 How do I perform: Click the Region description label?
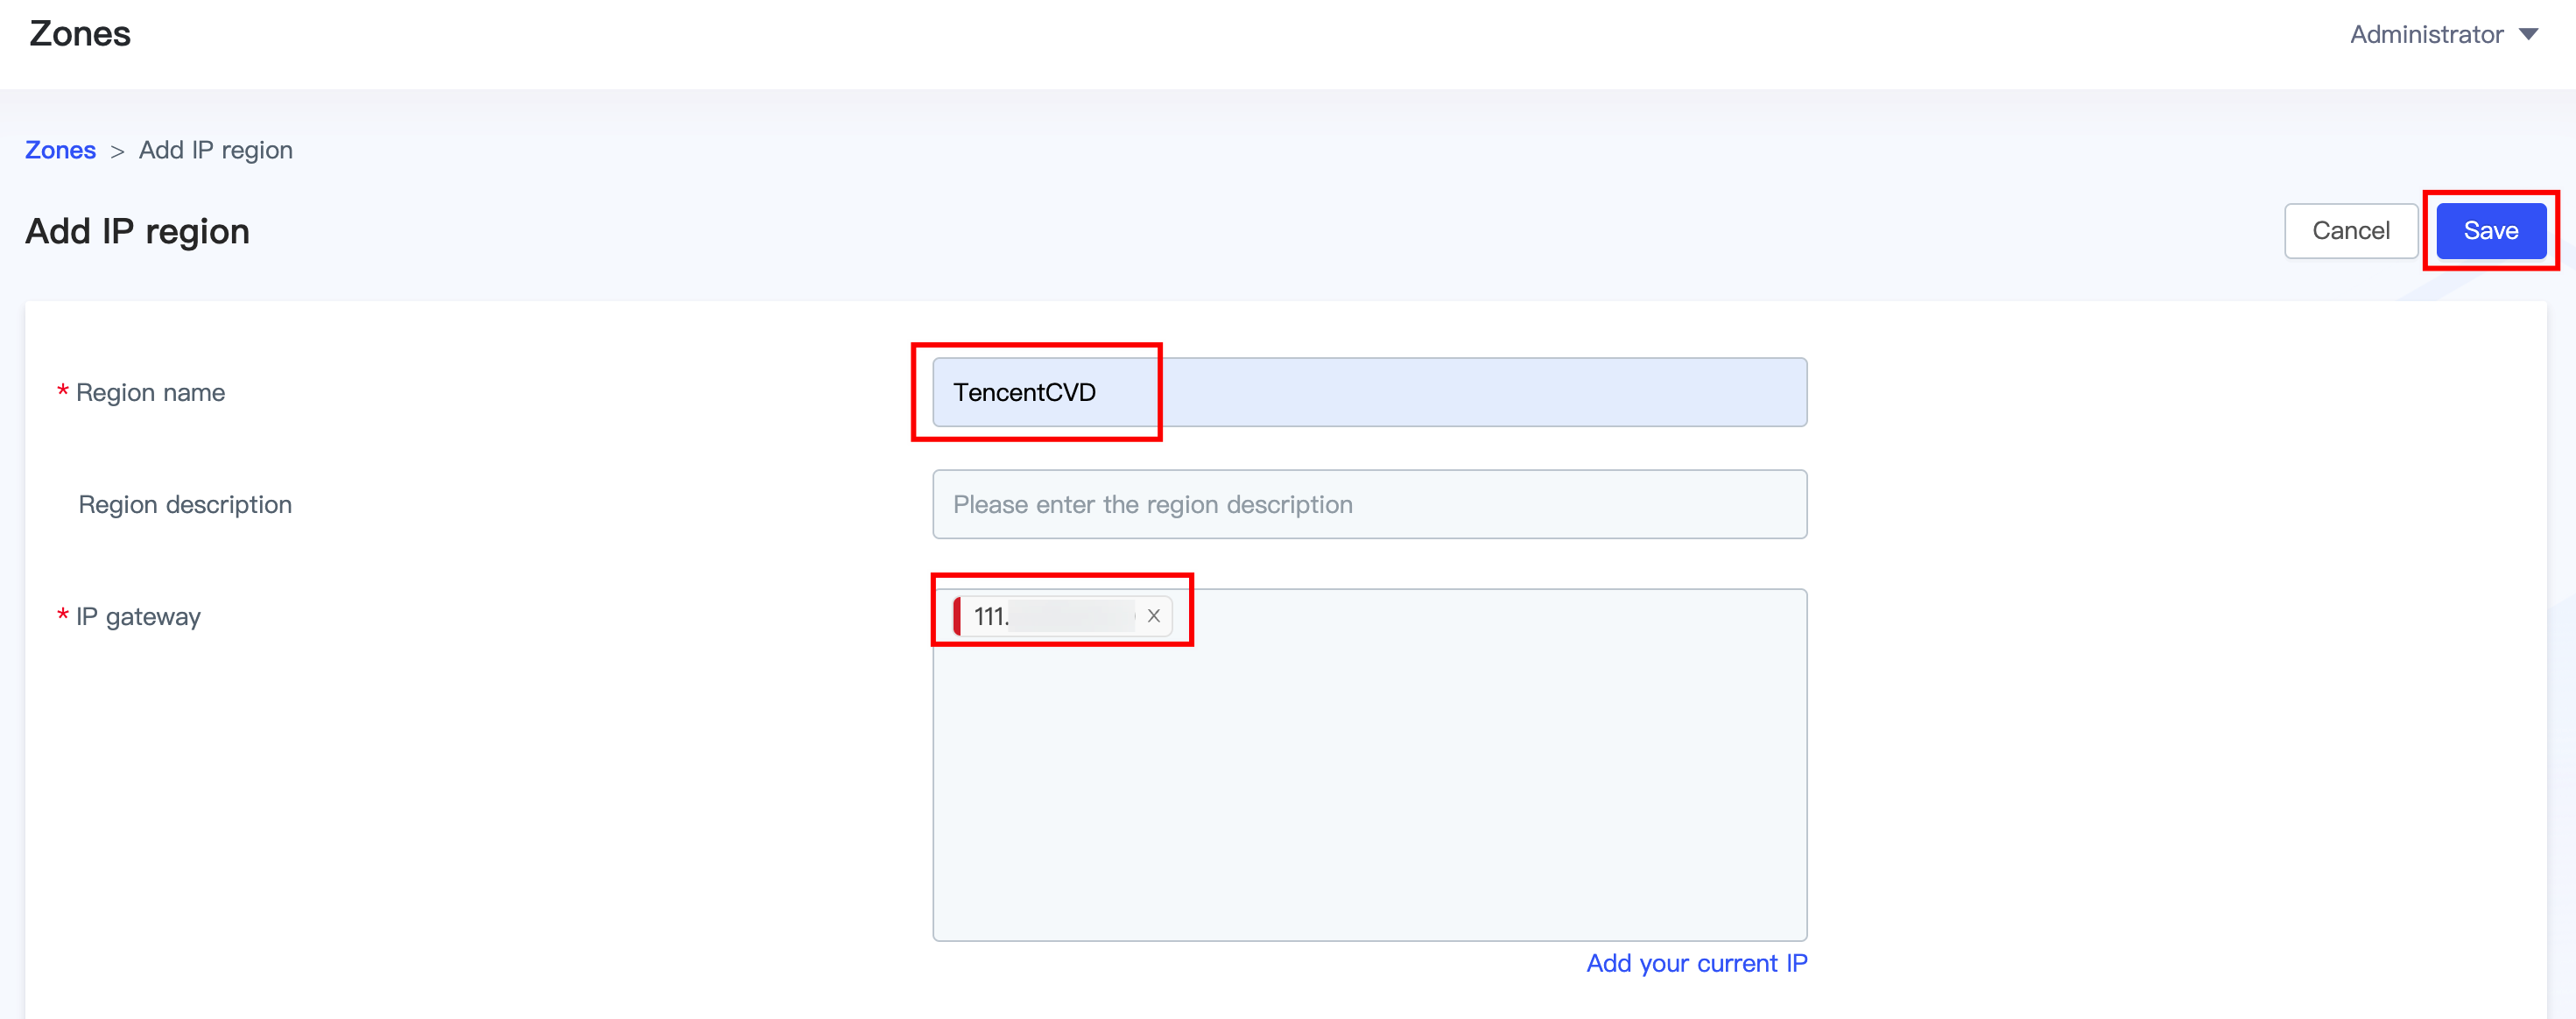(x=185, y=504)
